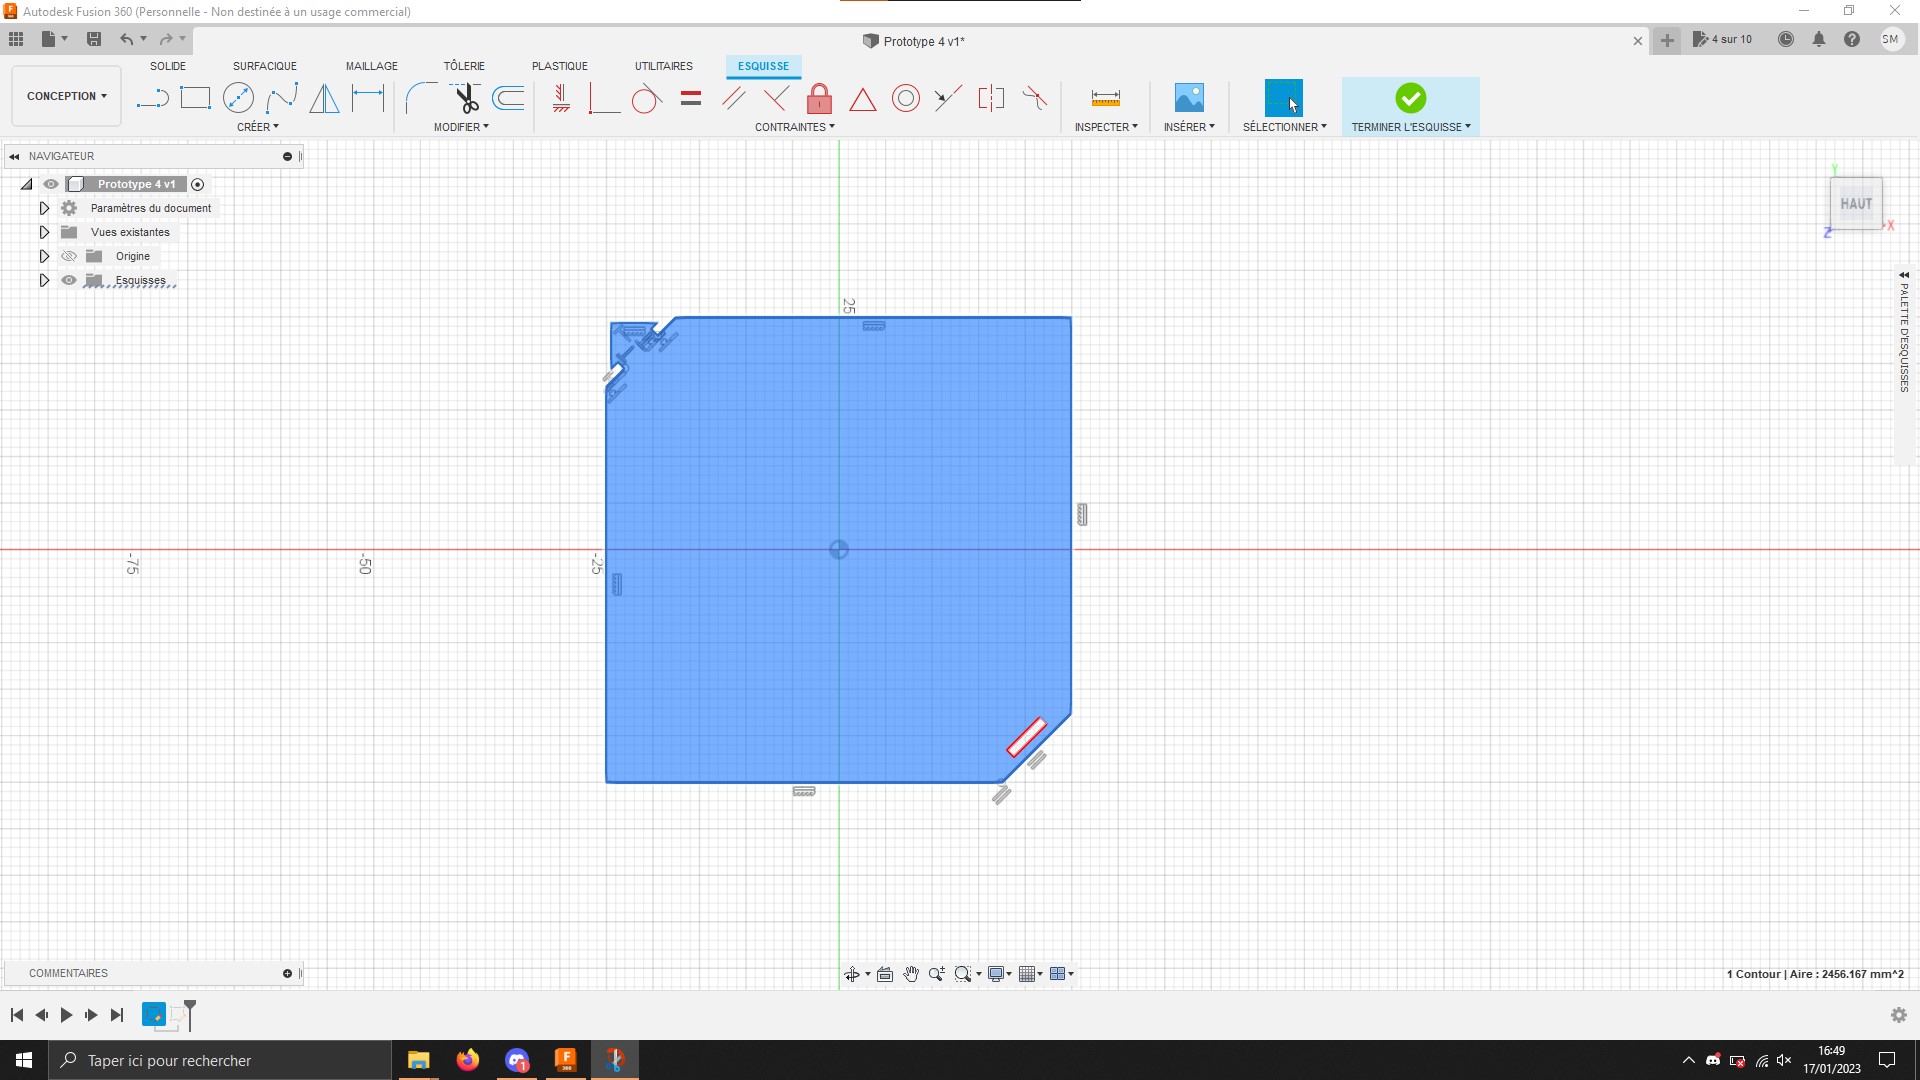
Task: Switch to the UTILITAIRES tab
Action: point(664,66)
